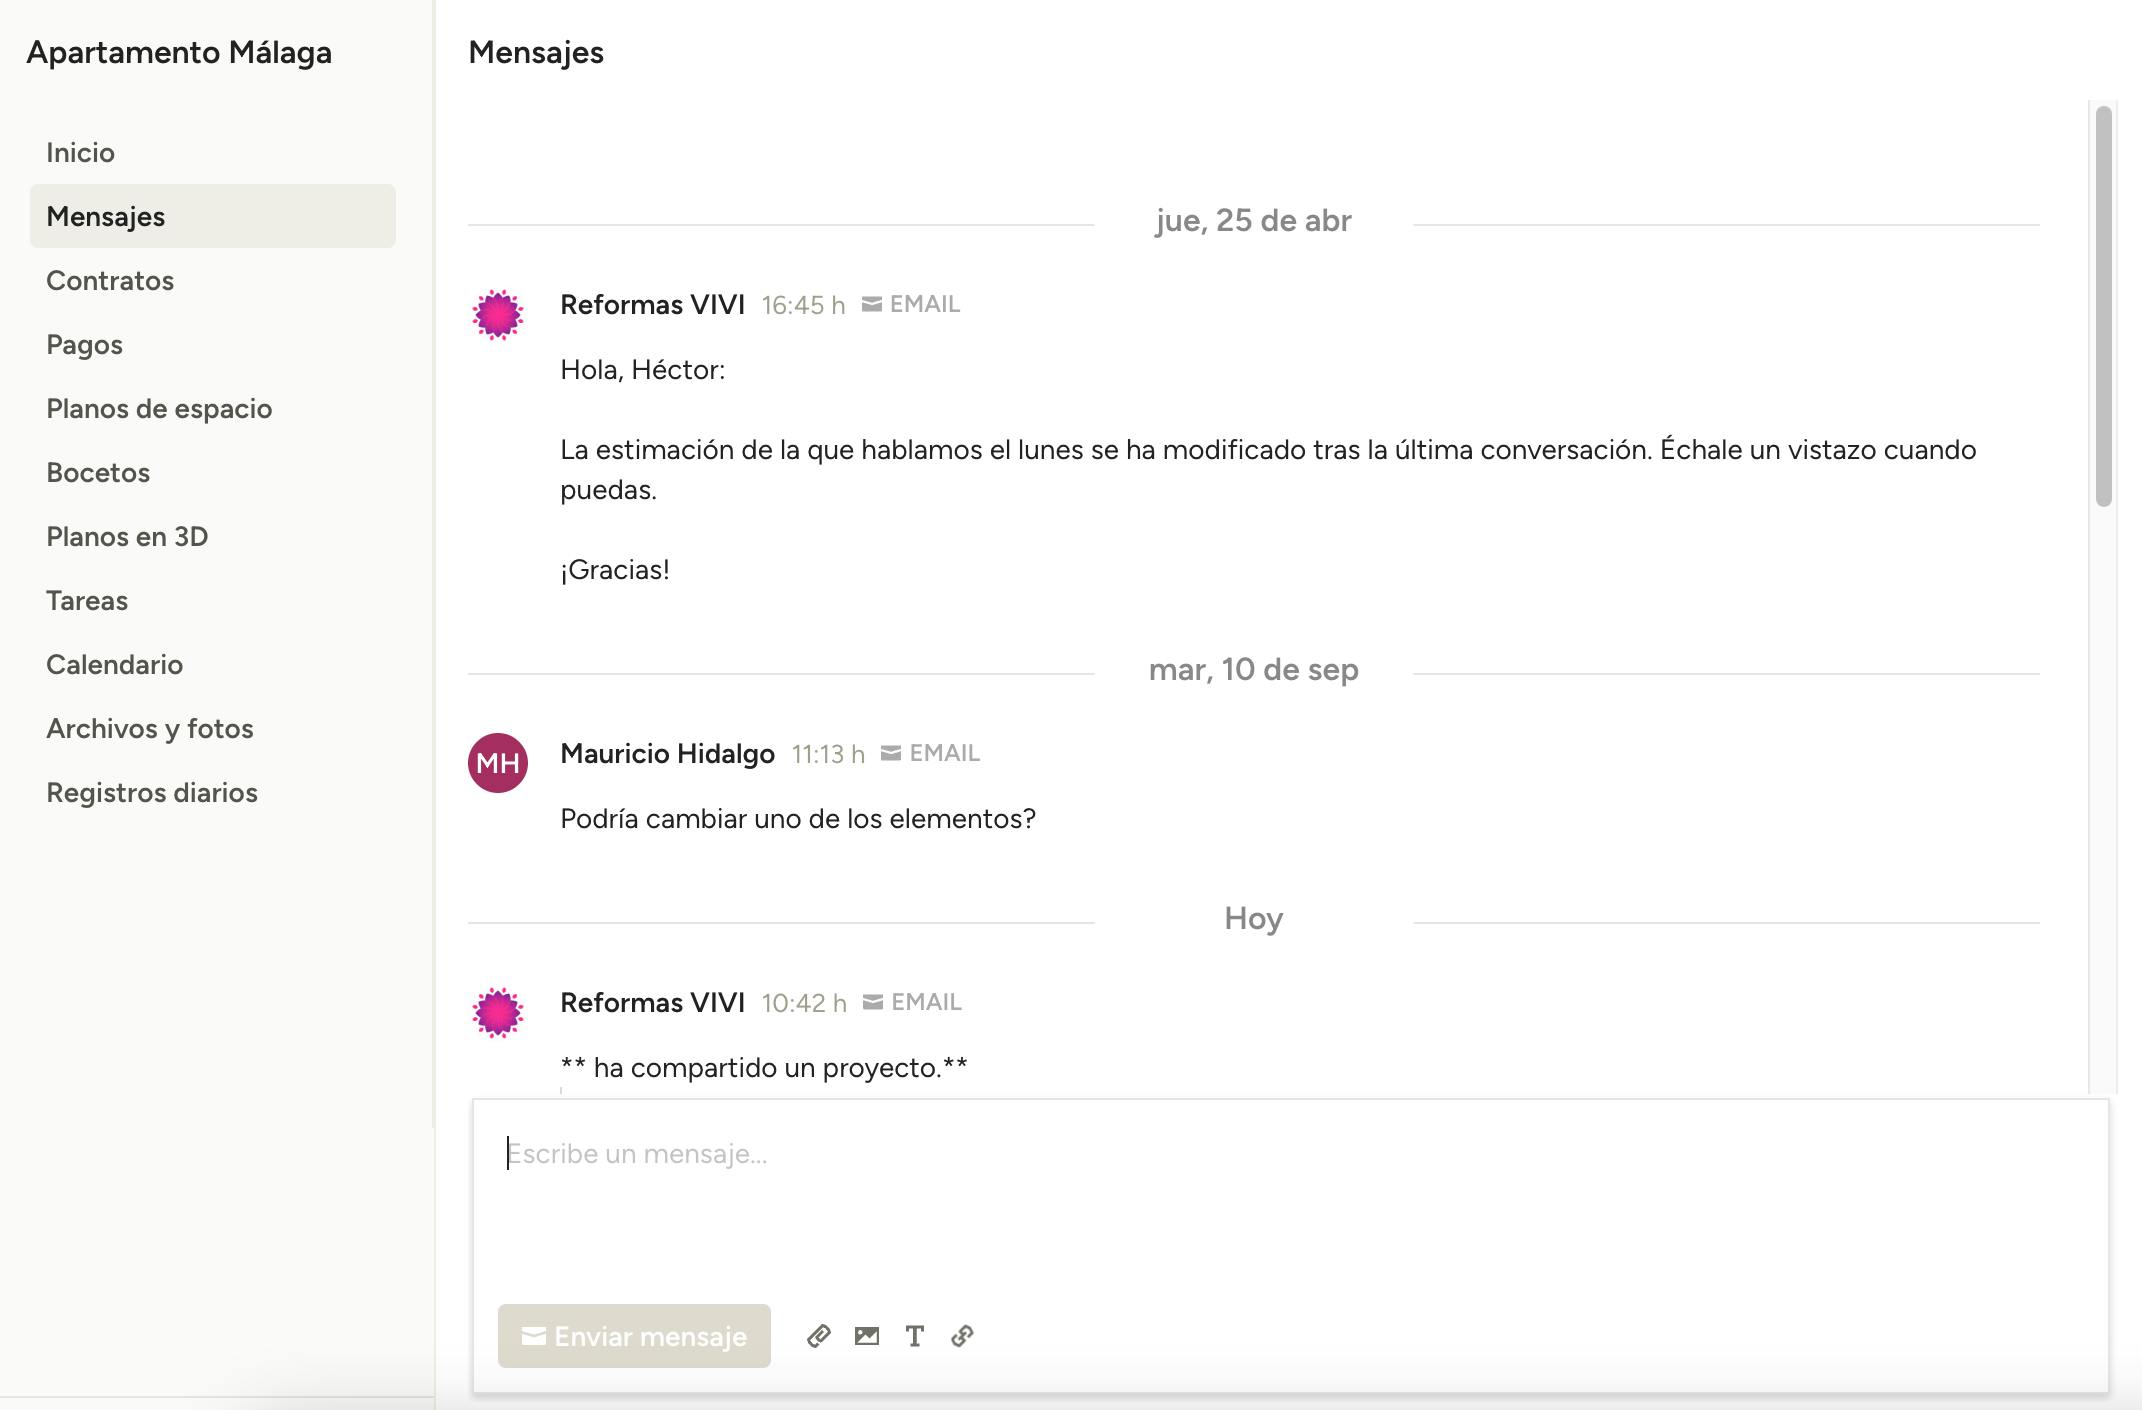Screen dimensions: 2142x1410
Task: Click the insert image icon
Action: [867, 1336]
